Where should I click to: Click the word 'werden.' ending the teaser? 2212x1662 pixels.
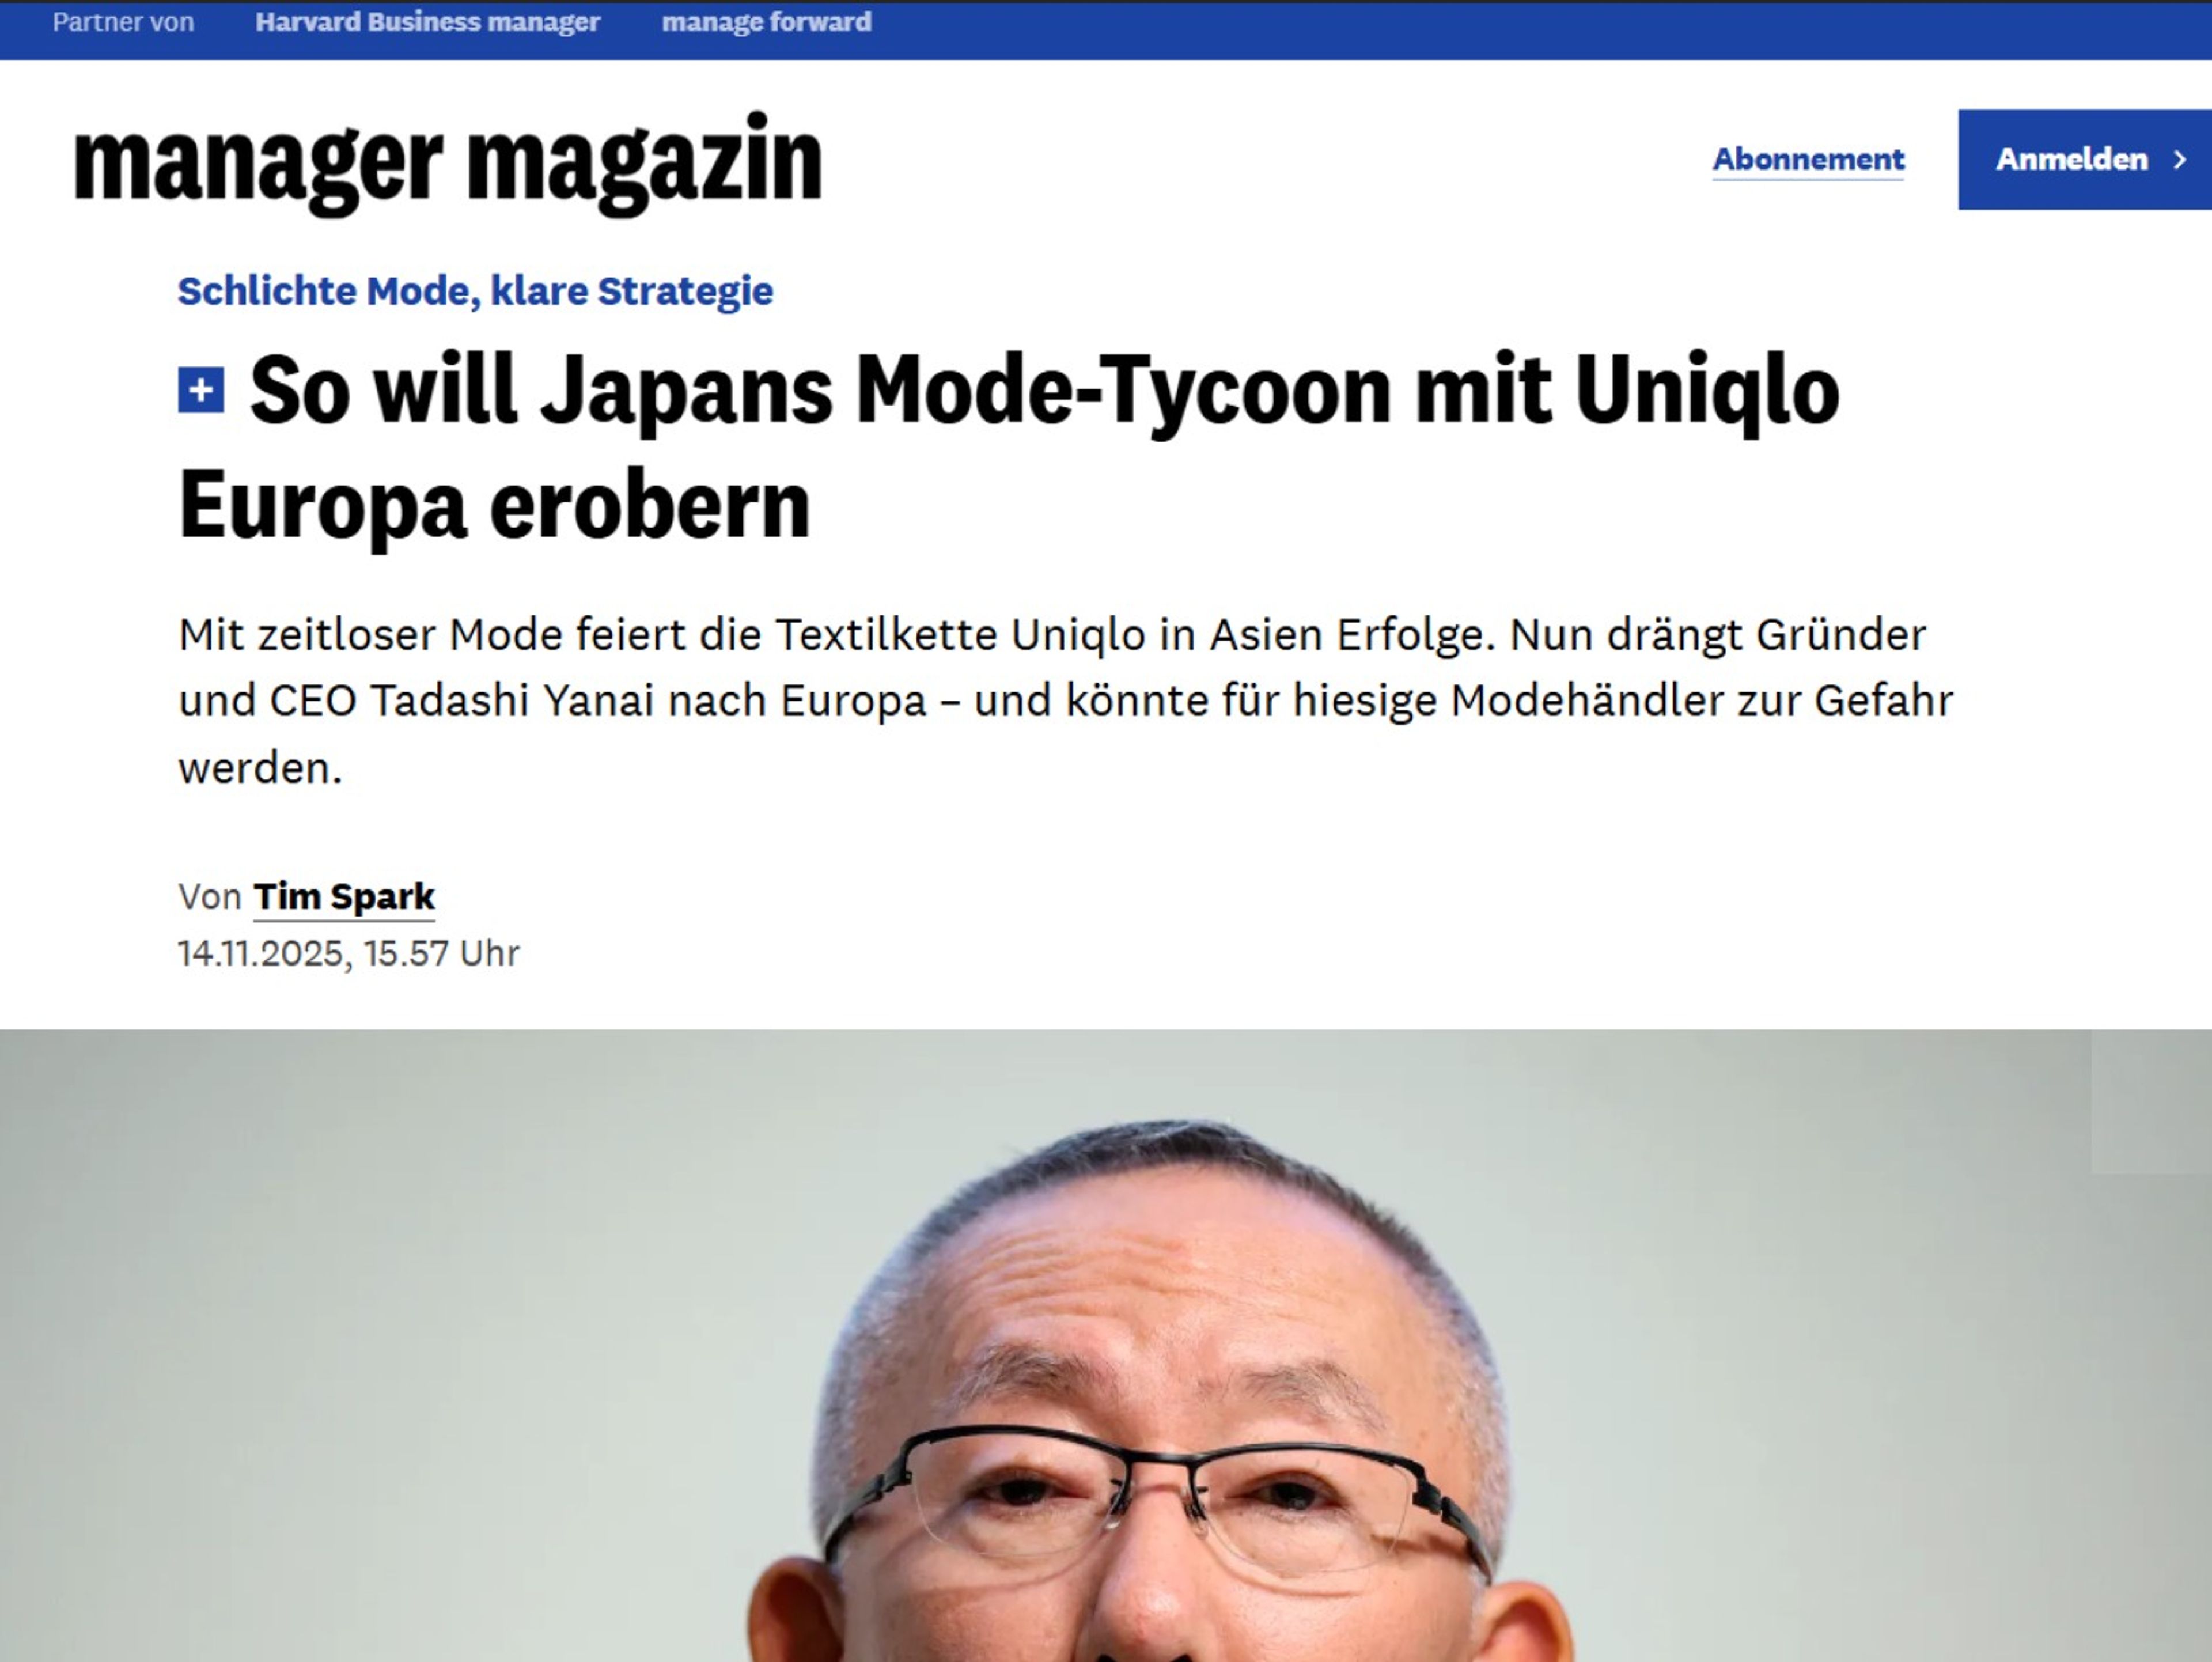click(260, 769)
